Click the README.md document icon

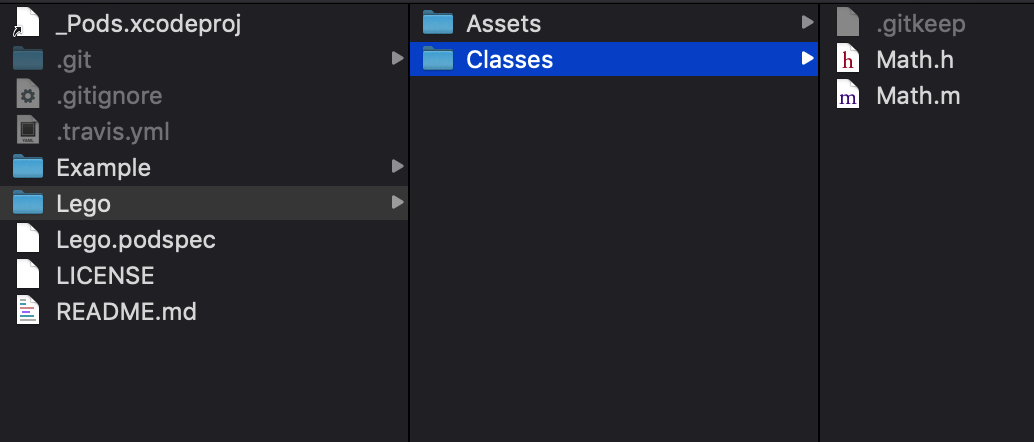pos(27,310)
